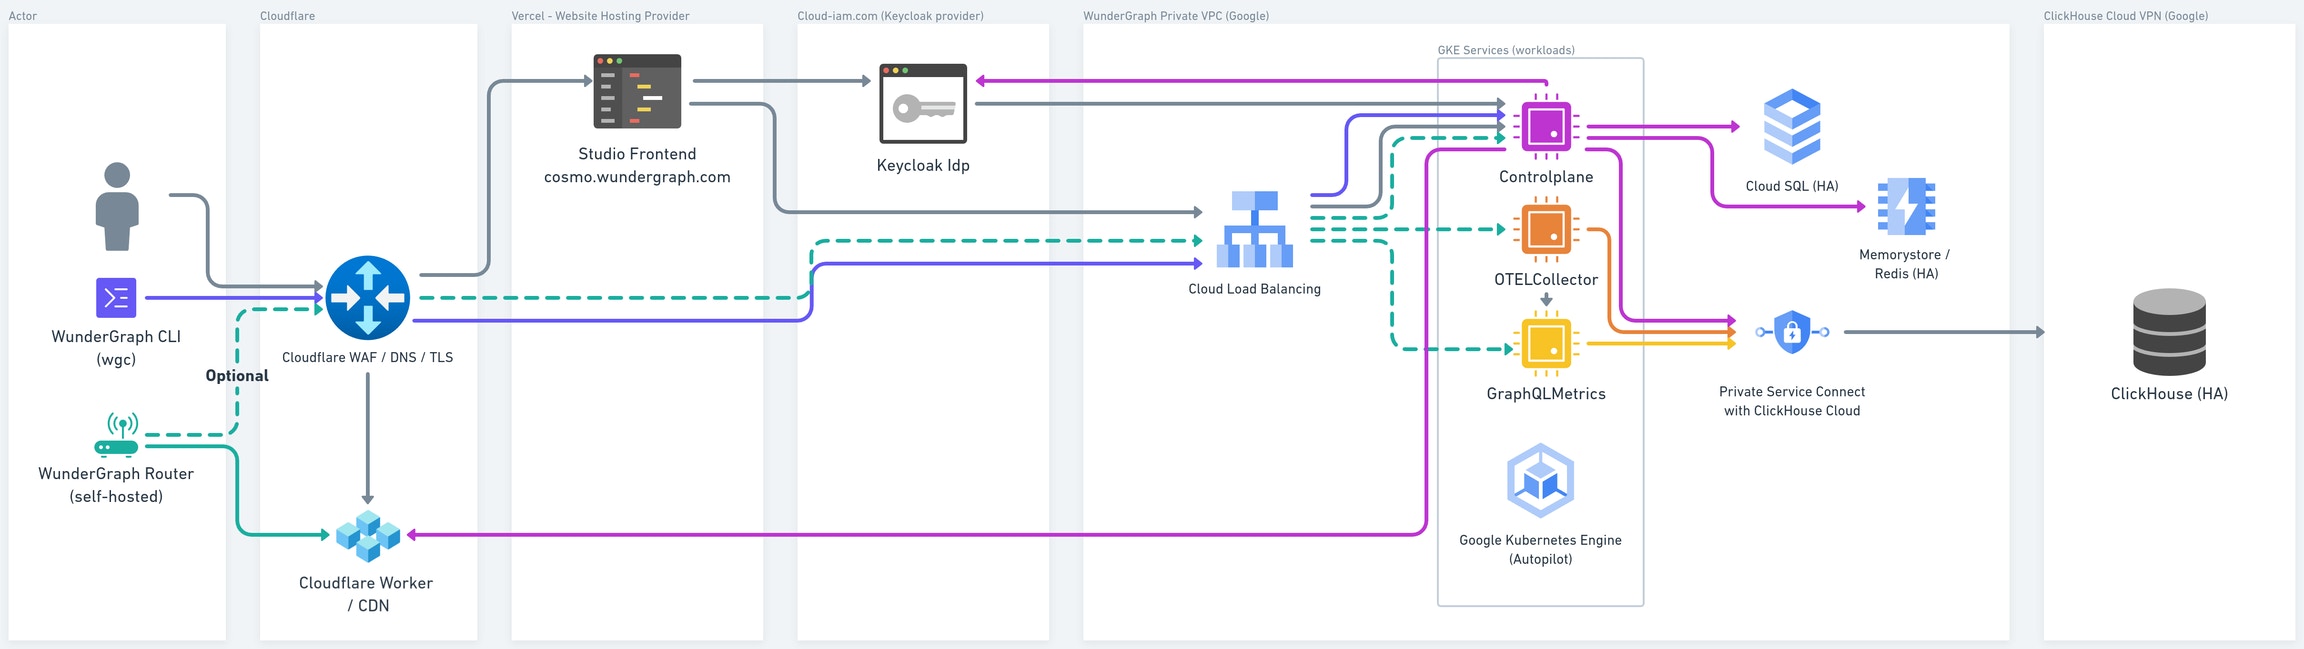Select the Cloud Load Balancing icon

(x=1254, y=230)
